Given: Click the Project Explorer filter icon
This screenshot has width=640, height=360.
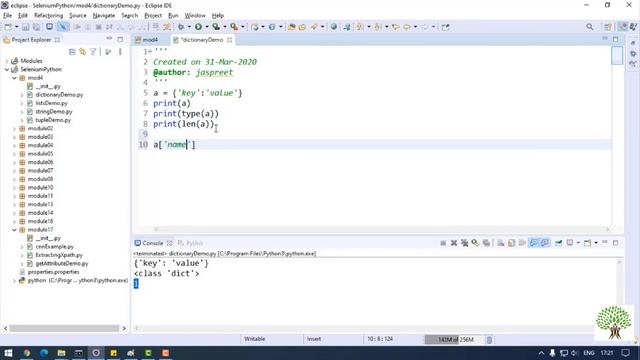Looking at the screenshot, I should click(93, 52).
